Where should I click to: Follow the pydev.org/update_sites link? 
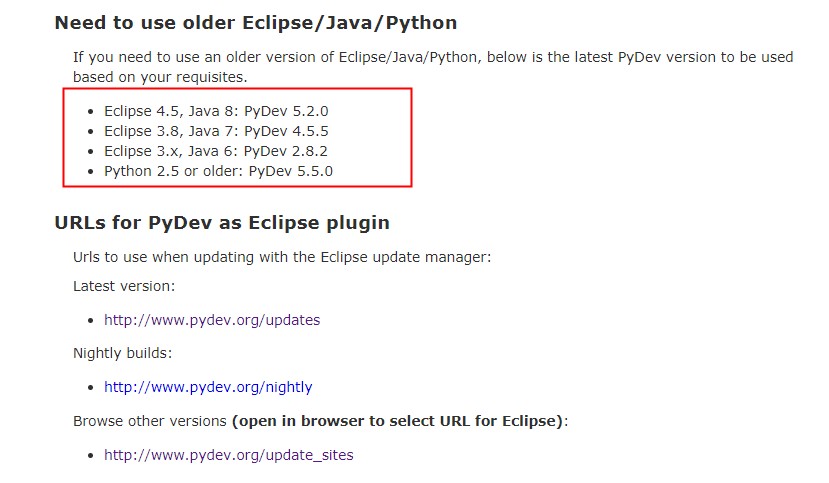pos(228,455)
